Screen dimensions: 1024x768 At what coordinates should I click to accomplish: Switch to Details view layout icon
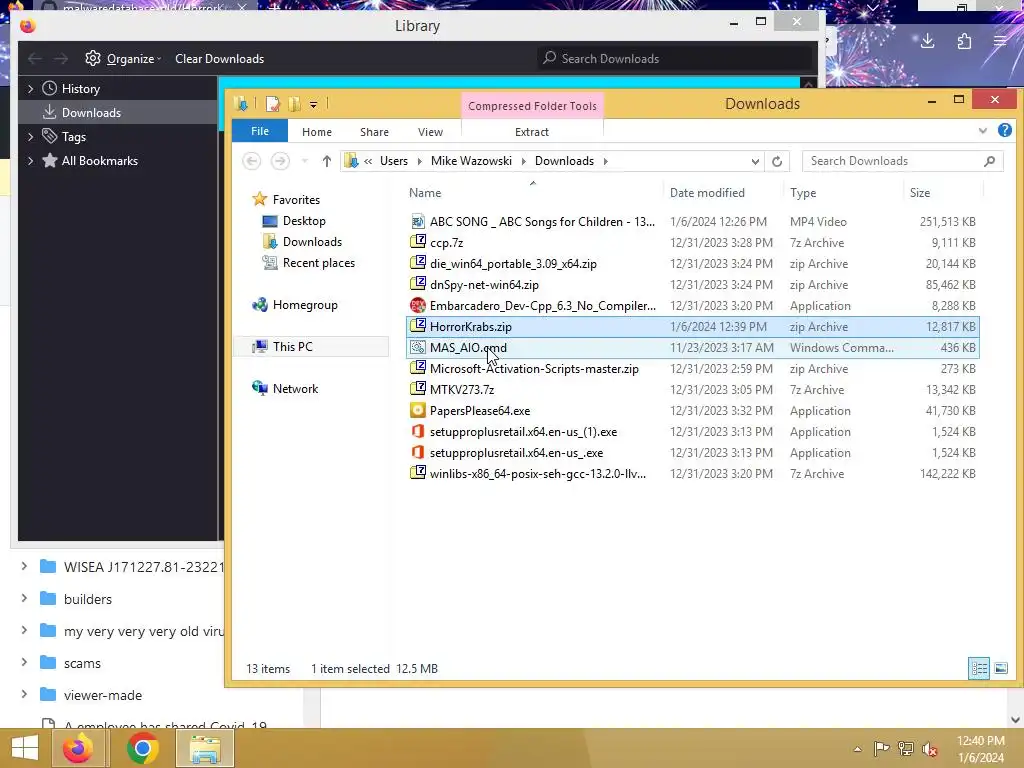978,668
